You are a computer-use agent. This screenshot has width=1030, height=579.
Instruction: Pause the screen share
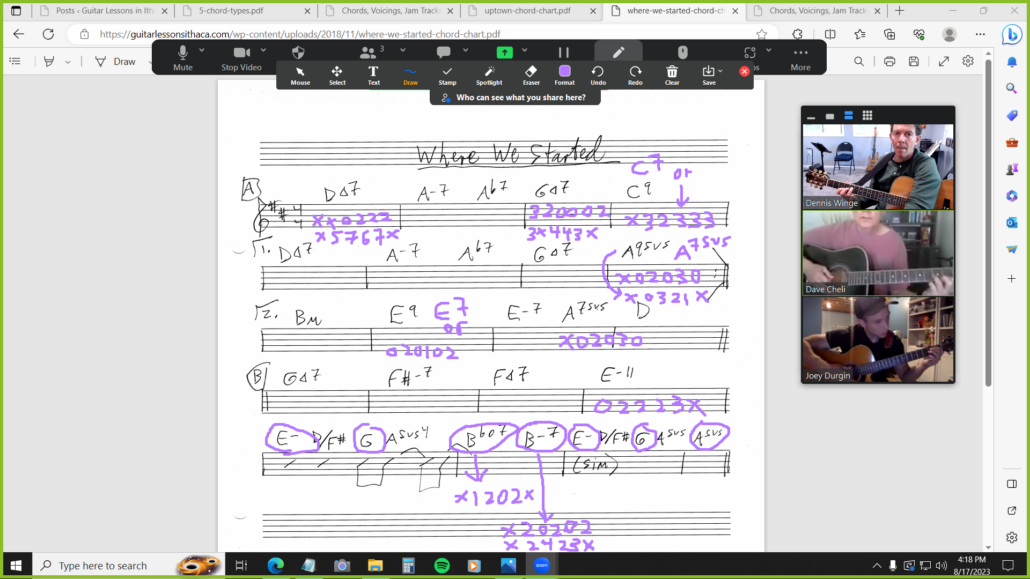(x=563, y=52)
